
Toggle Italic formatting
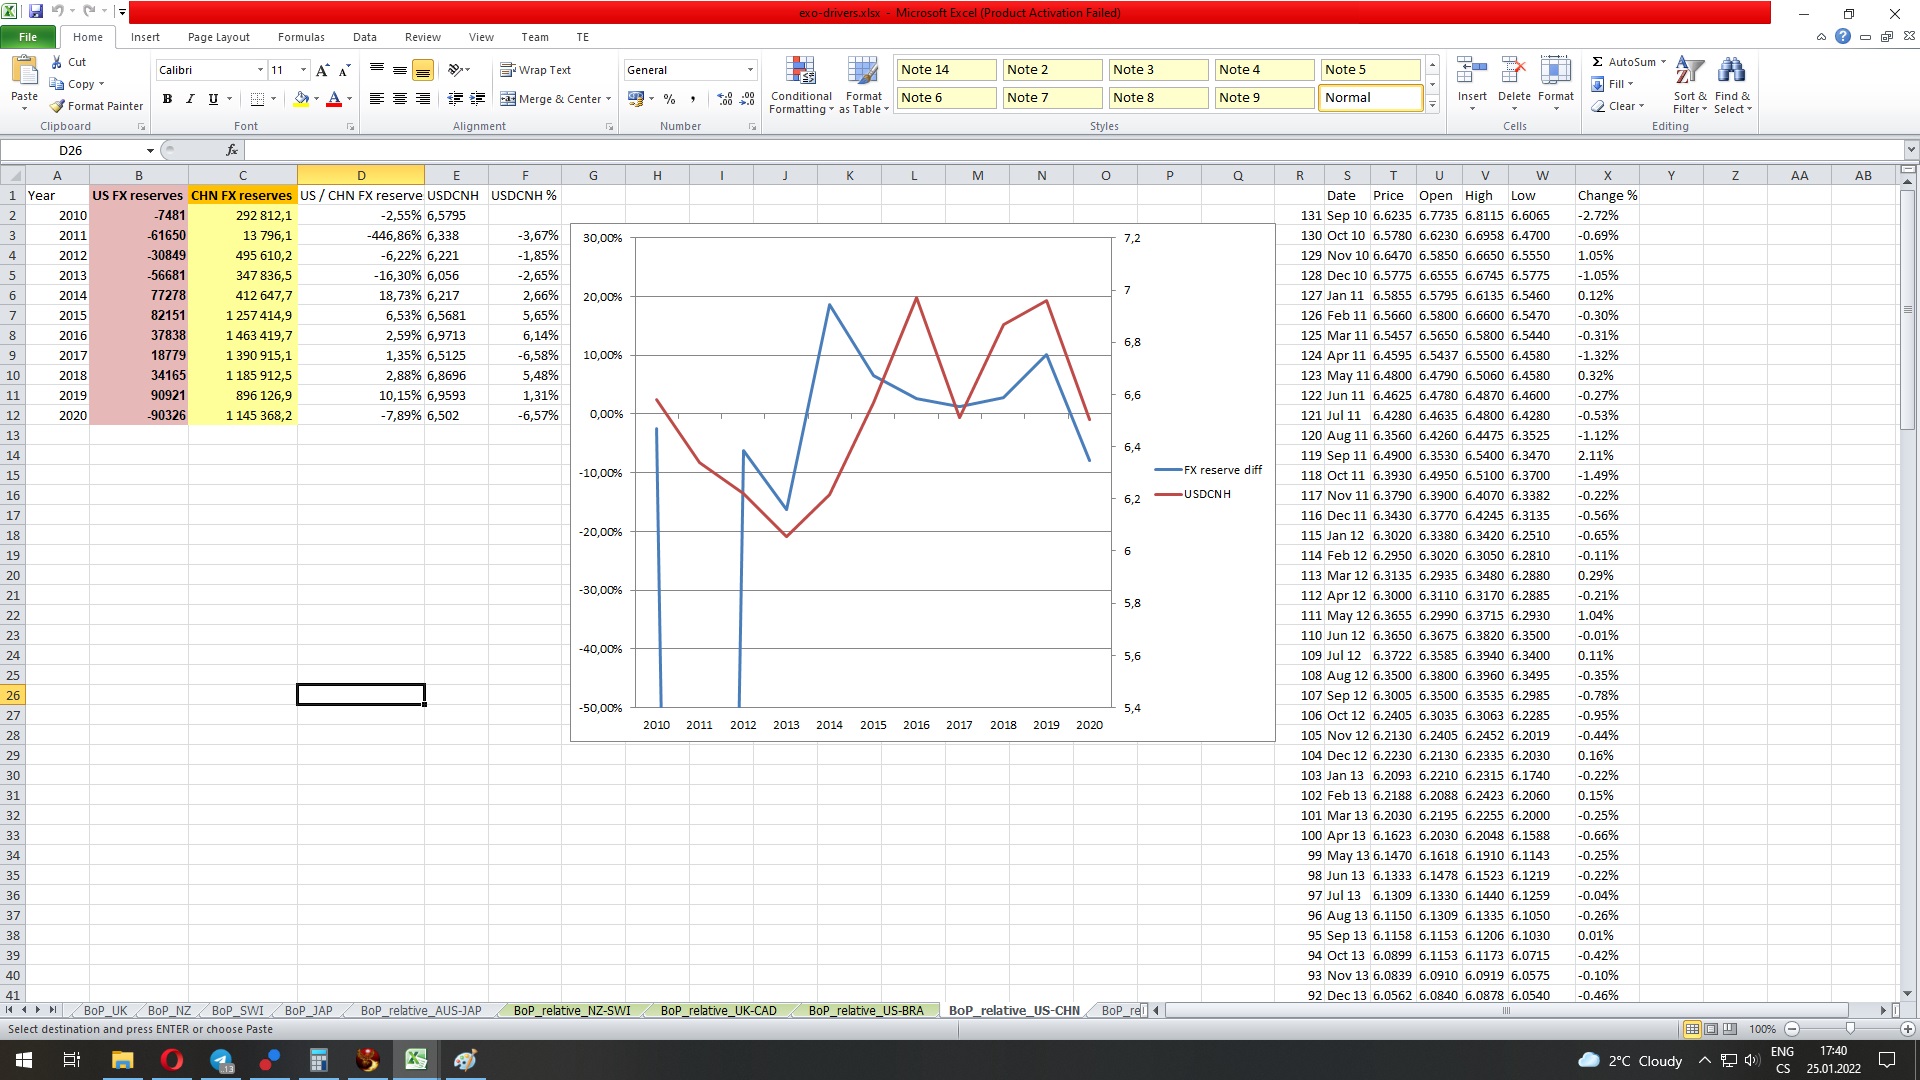(x=190, y=99)
